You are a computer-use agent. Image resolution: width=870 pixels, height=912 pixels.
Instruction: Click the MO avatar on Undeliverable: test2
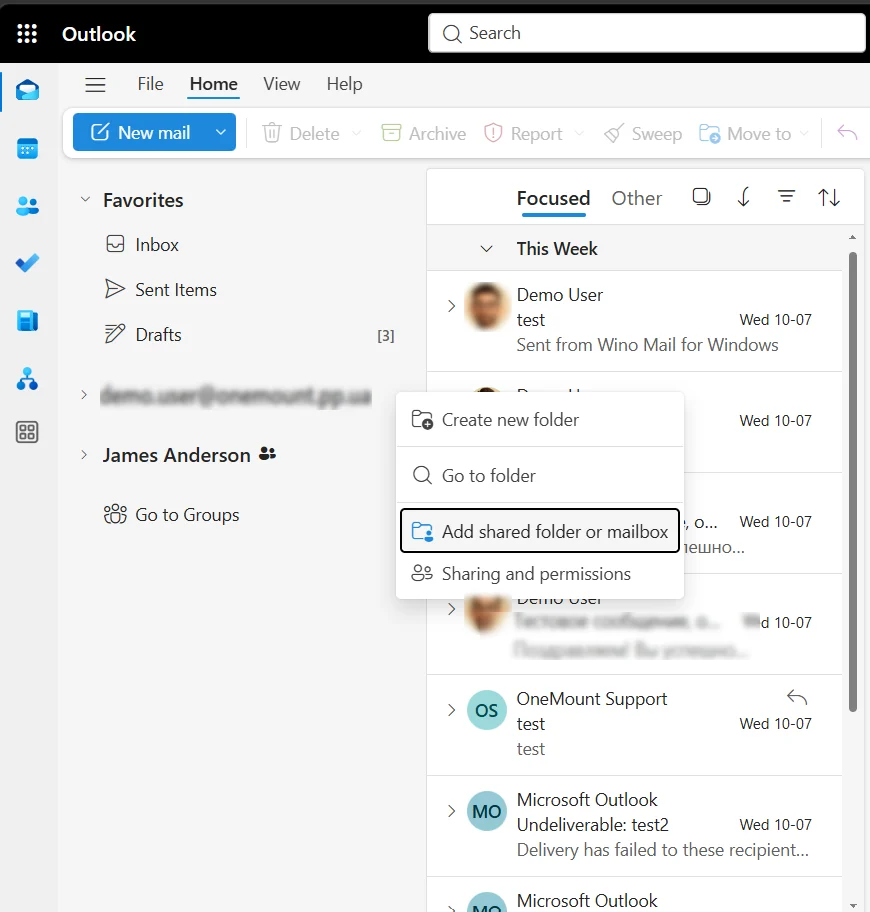pyautogui.click(x=487, y=811)
